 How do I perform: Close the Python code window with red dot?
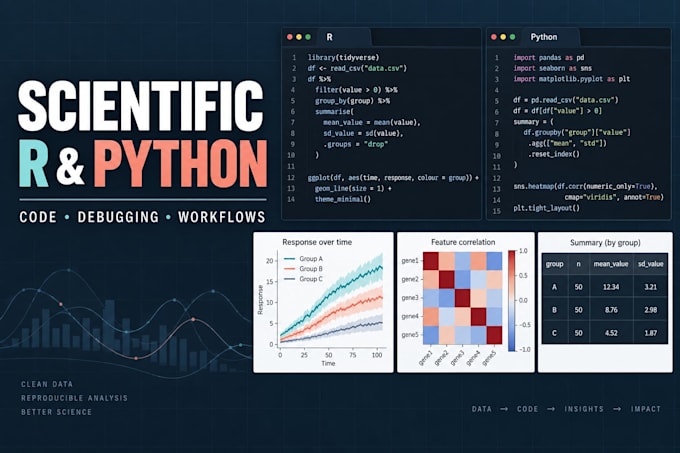pos(494,37)
